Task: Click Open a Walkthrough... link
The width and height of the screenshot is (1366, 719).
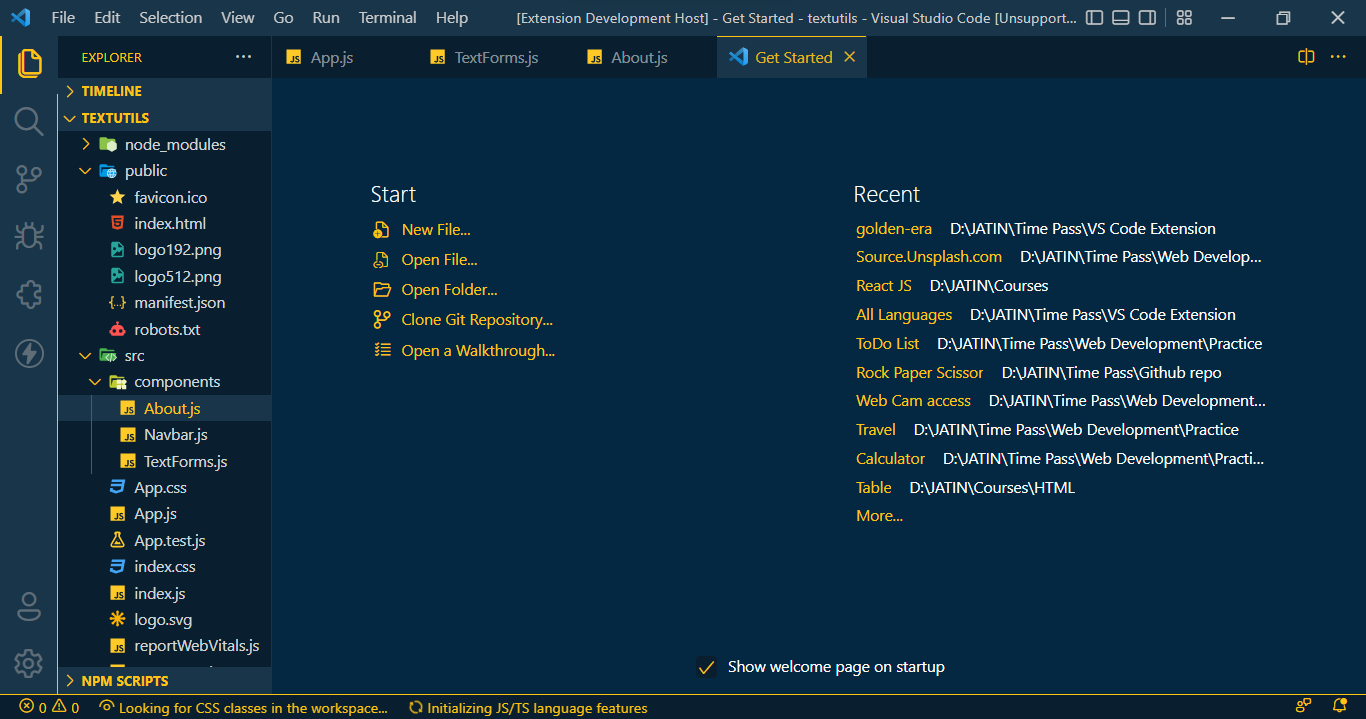Action: [478, 351]
